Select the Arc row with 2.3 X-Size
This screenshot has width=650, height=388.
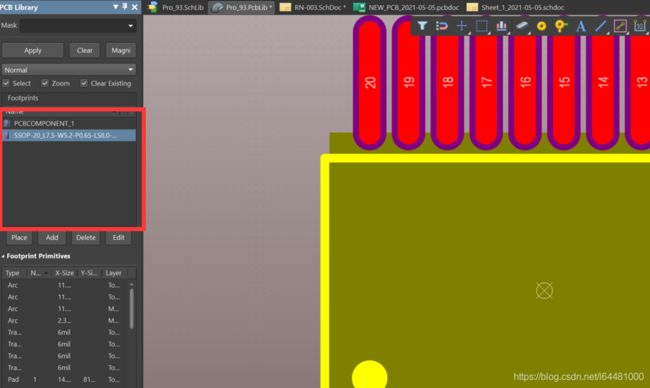tap(65, 320)
